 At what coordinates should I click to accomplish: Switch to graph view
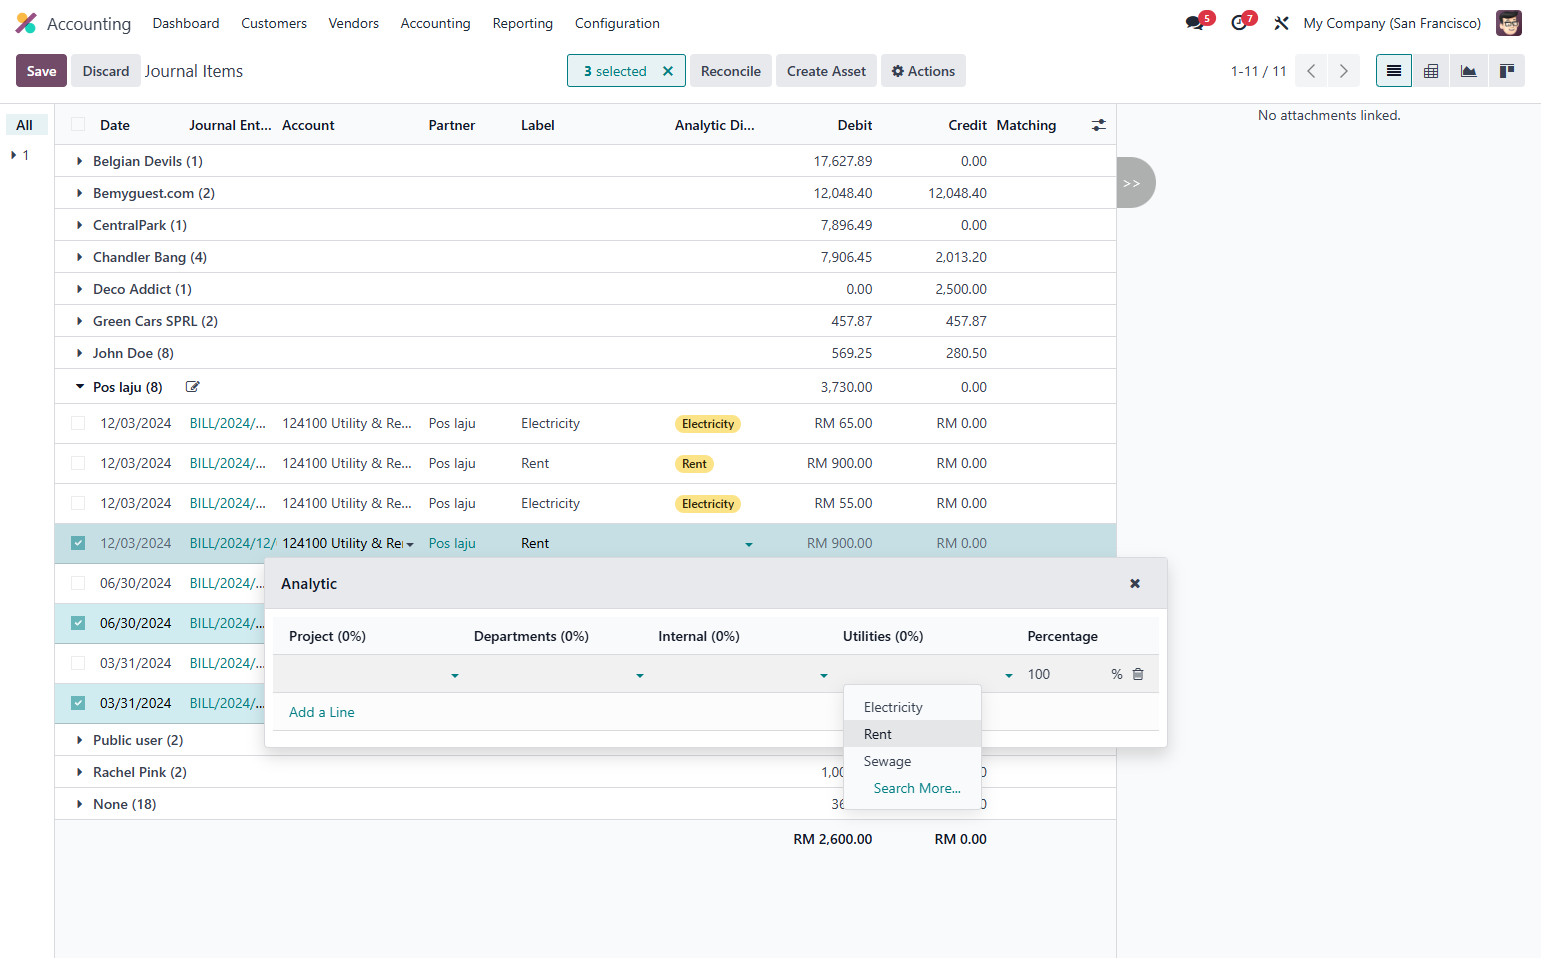1468,71
